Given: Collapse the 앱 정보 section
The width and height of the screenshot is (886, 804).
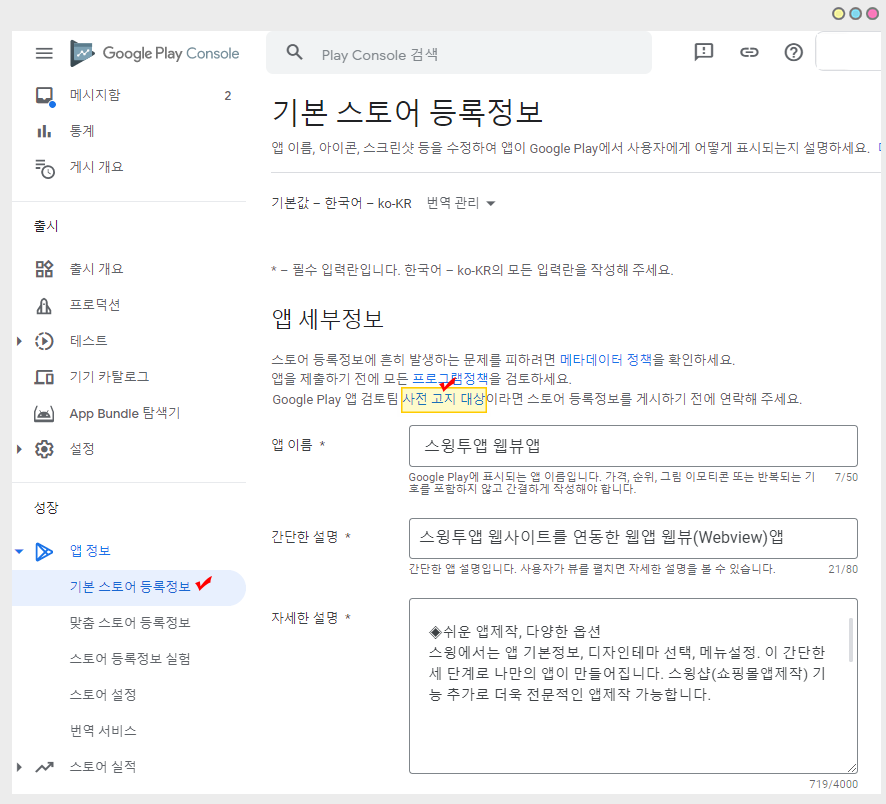Looking at the screenshot, I should coord(19,551).
